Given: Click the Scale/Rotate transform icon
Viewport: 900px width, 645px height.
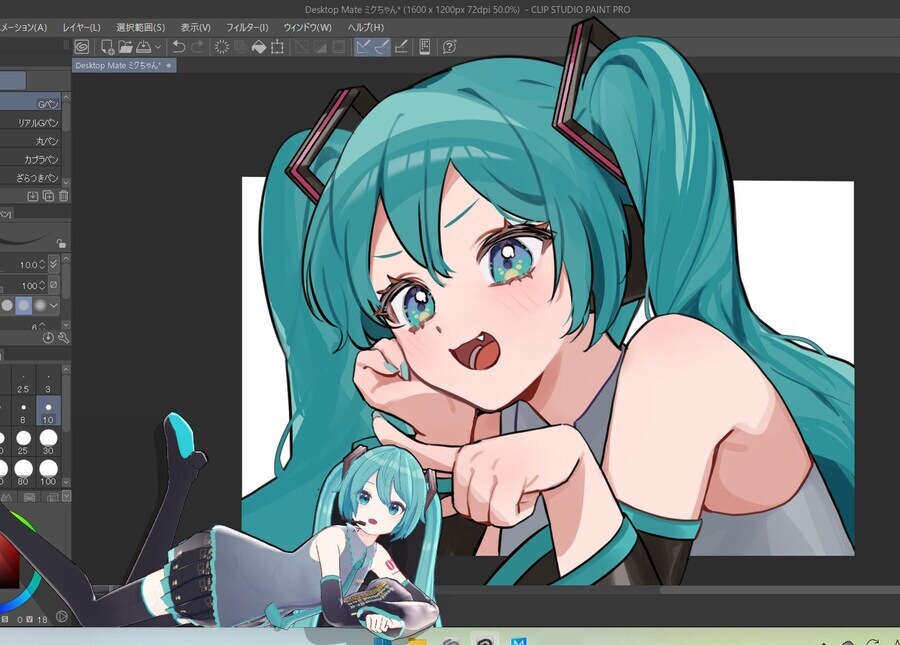Looking at the screenshot, I should [x=277, y=46].
